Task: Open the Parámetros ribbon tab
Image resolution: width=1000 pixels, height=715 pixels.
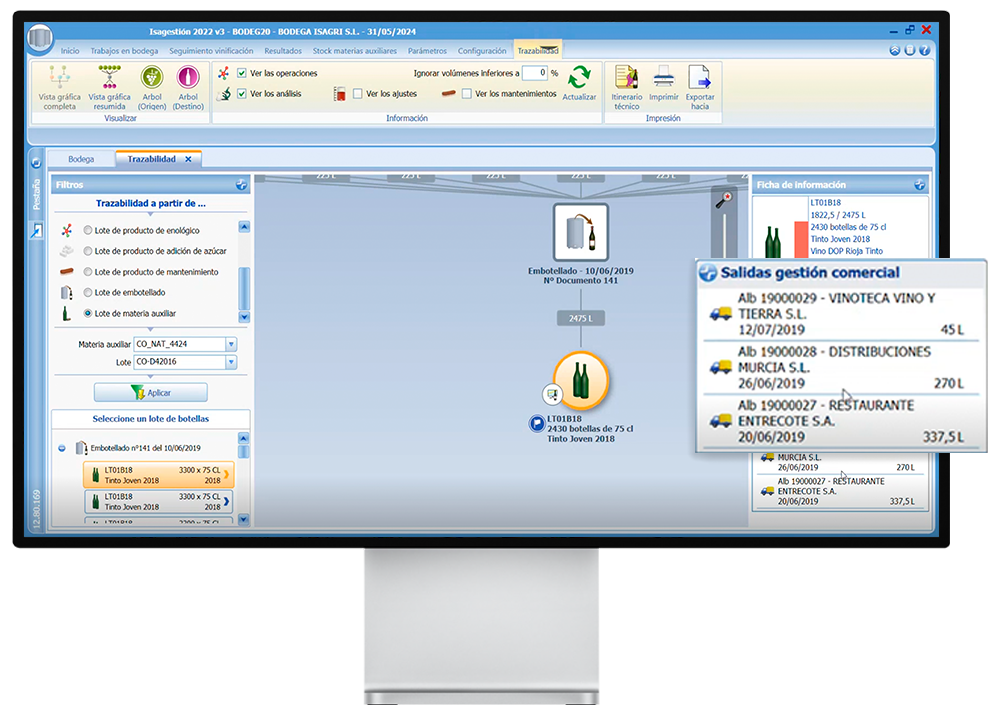Action: (427, 51)
